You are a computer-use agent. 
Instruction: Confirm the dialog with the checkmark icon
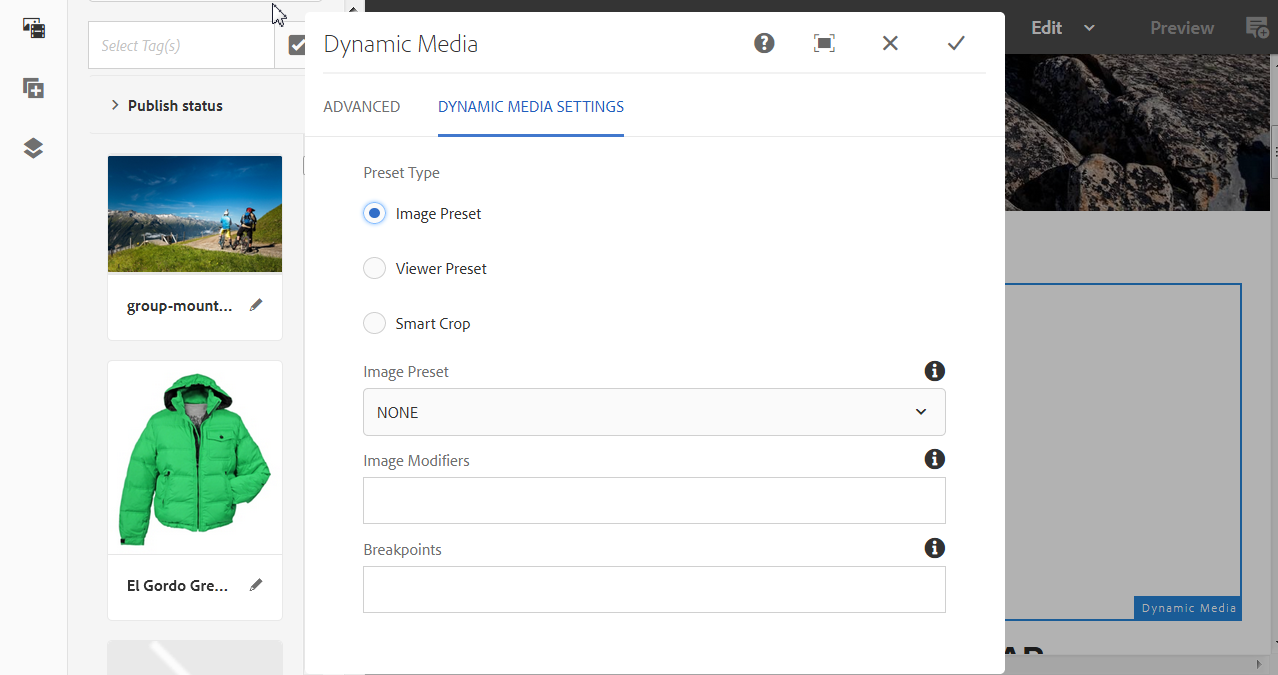(x=956, y=43)
